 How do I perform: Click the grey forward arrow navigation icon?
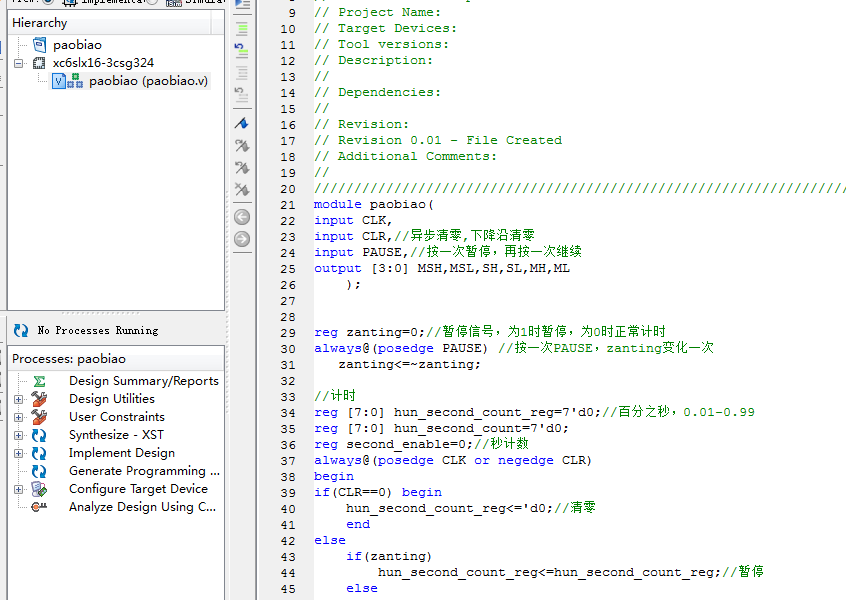point(241,239)
